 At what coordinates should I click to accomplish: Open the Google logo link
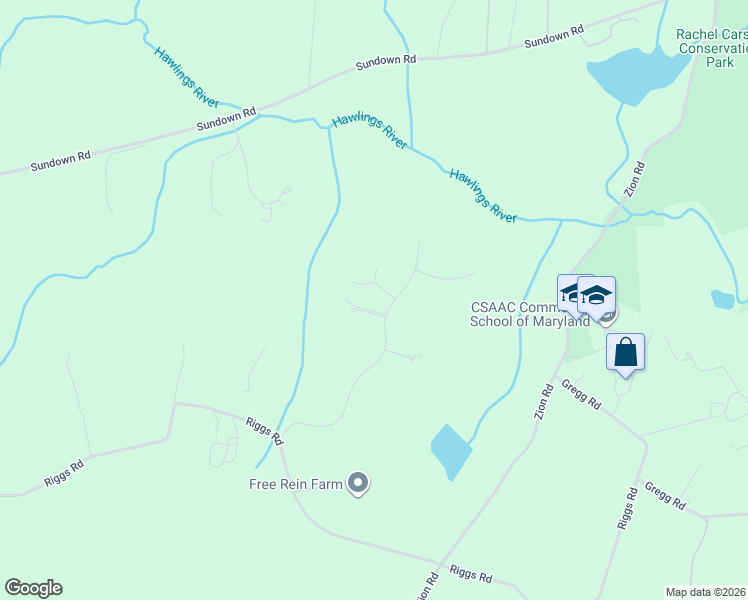click(x=33, y=588)
